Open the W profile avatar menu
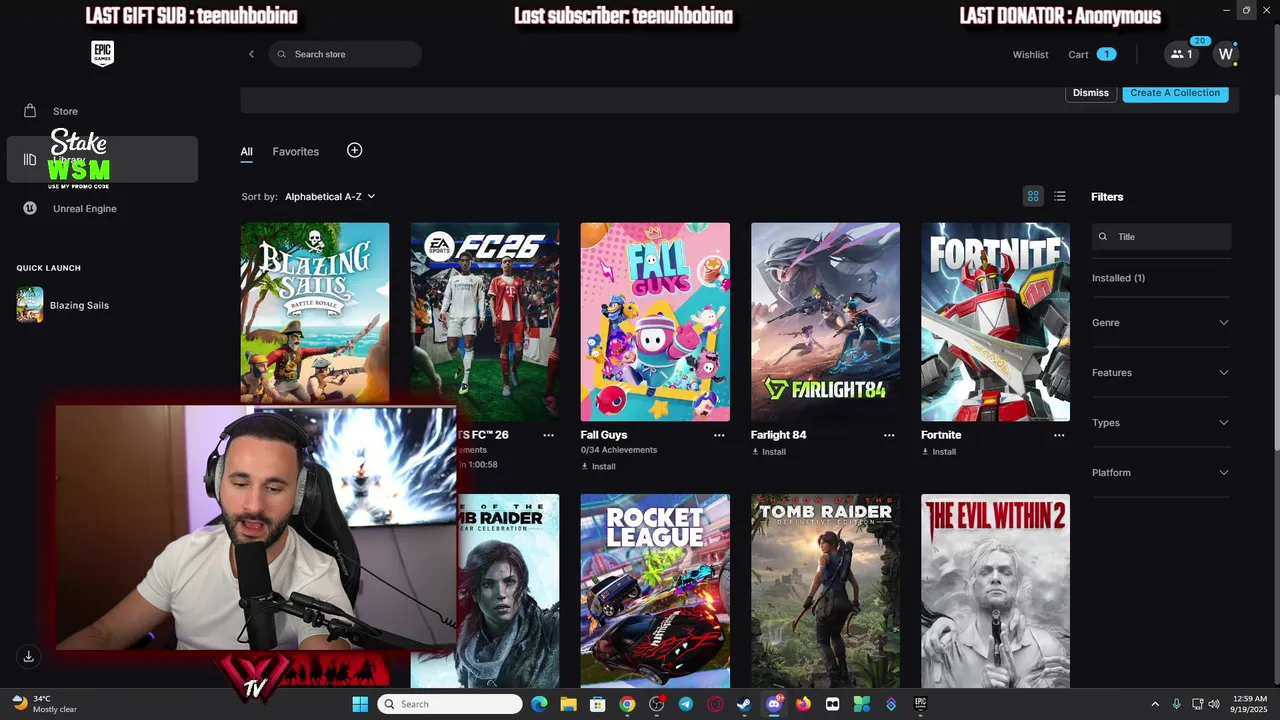 tap(1226, 54)
